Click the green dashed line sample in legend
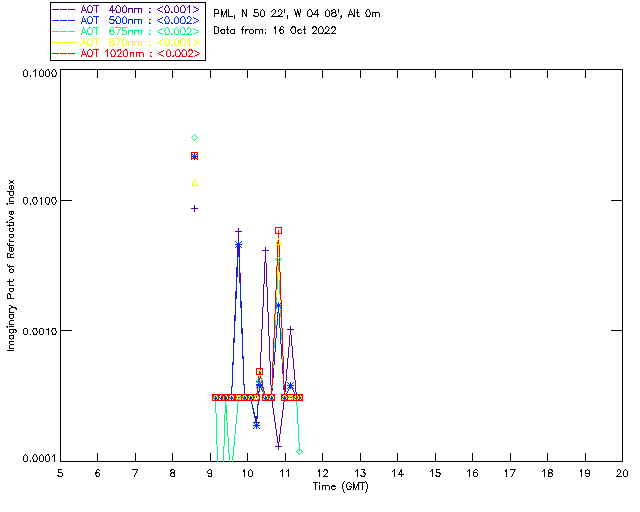 [64, 31]
